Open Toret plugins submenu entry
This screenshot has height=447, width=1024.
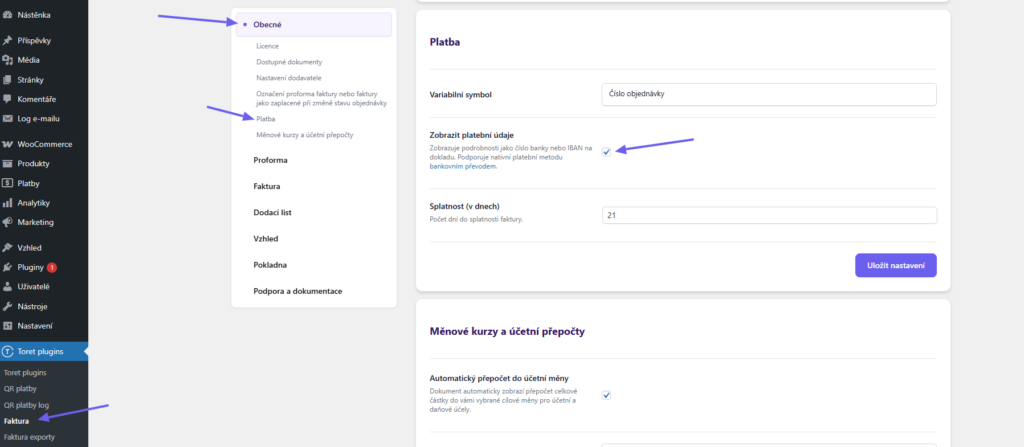[x=25, y=372]
